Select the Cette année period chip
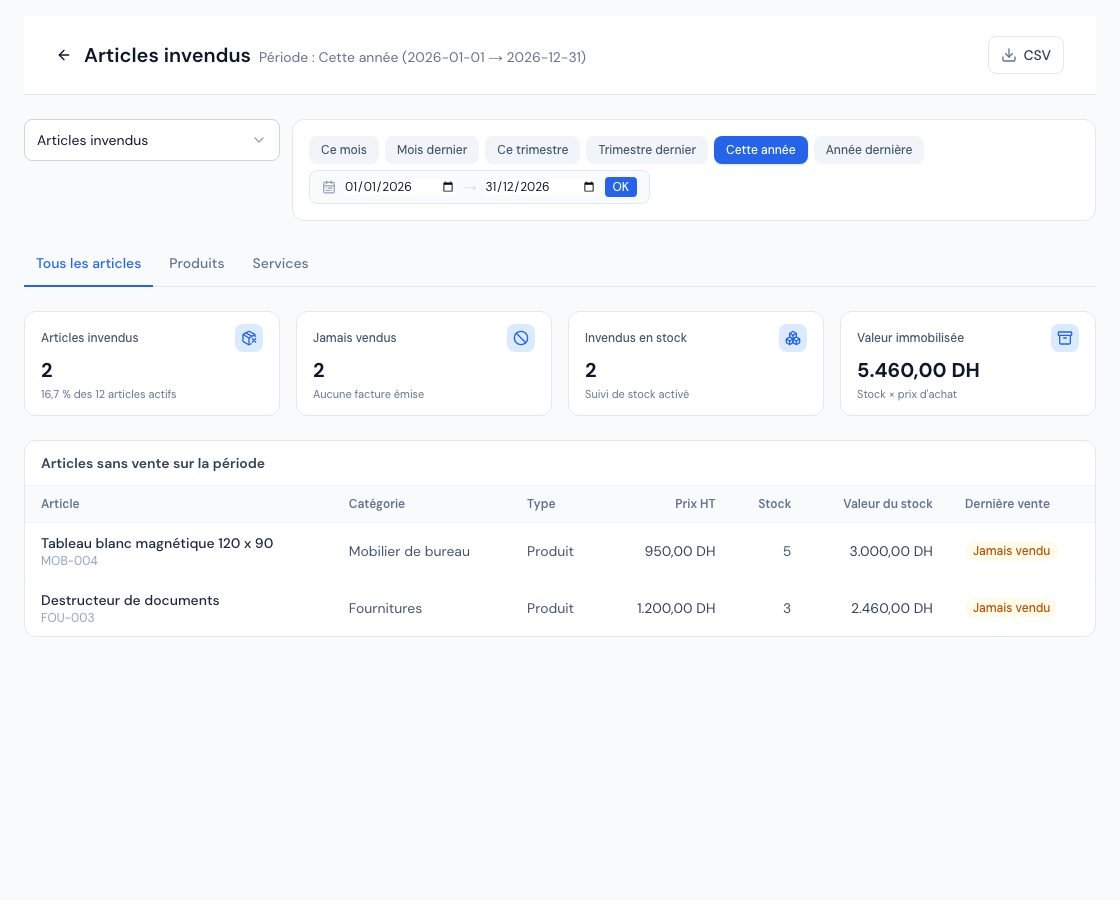The height and width of the screenshot is (900, 1120). (x=761, y=150)
